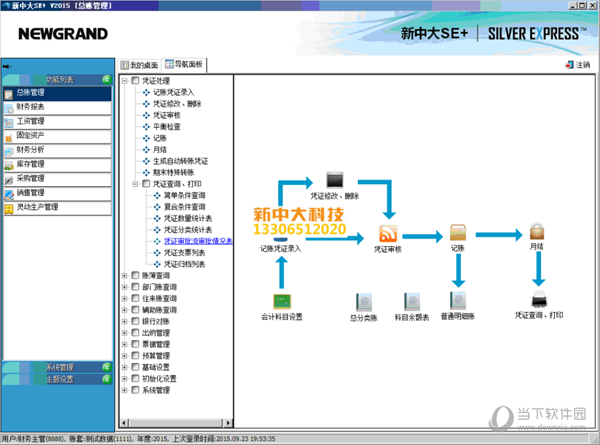
Task: Expand the 预算管理 tree node
Action: coord(124,356)
